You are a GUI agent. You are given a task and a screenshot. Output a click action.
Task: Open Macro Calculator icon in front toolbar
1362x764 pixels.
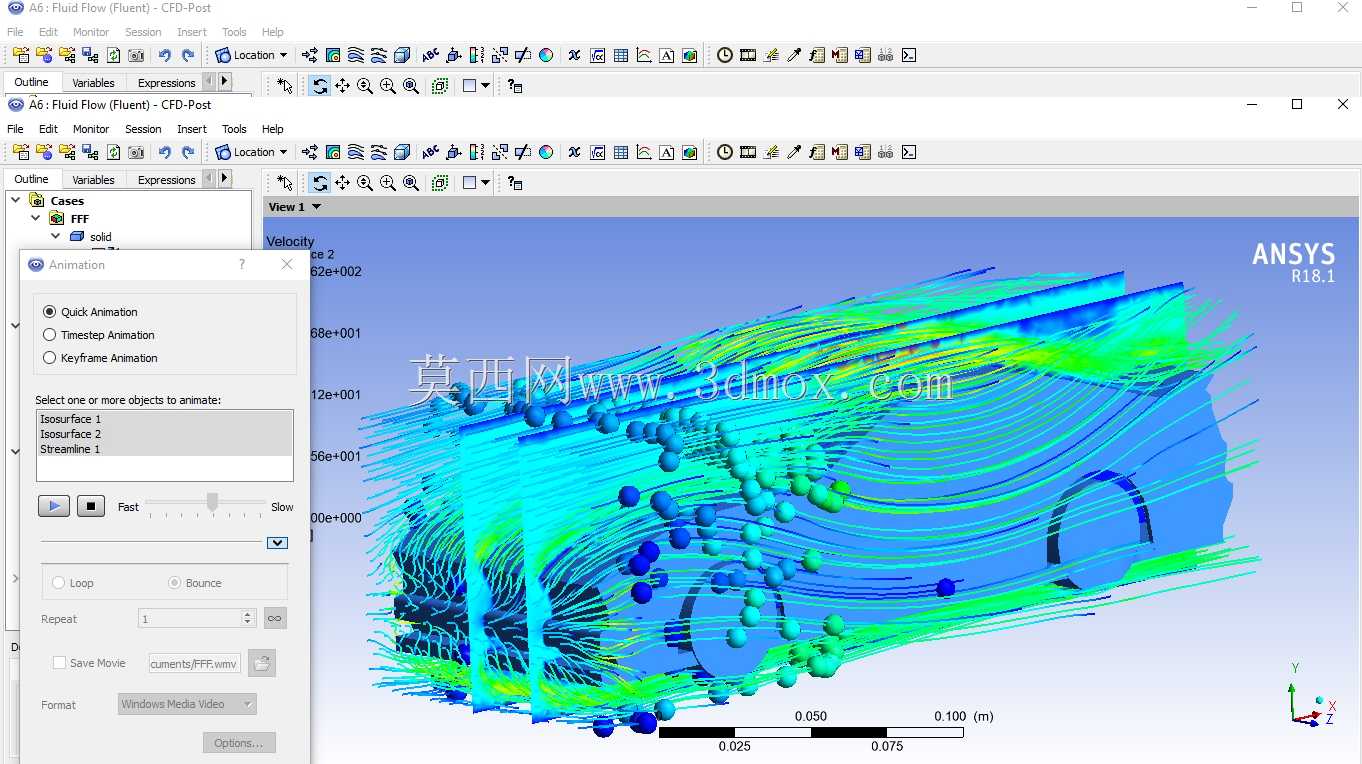point(840,152)
